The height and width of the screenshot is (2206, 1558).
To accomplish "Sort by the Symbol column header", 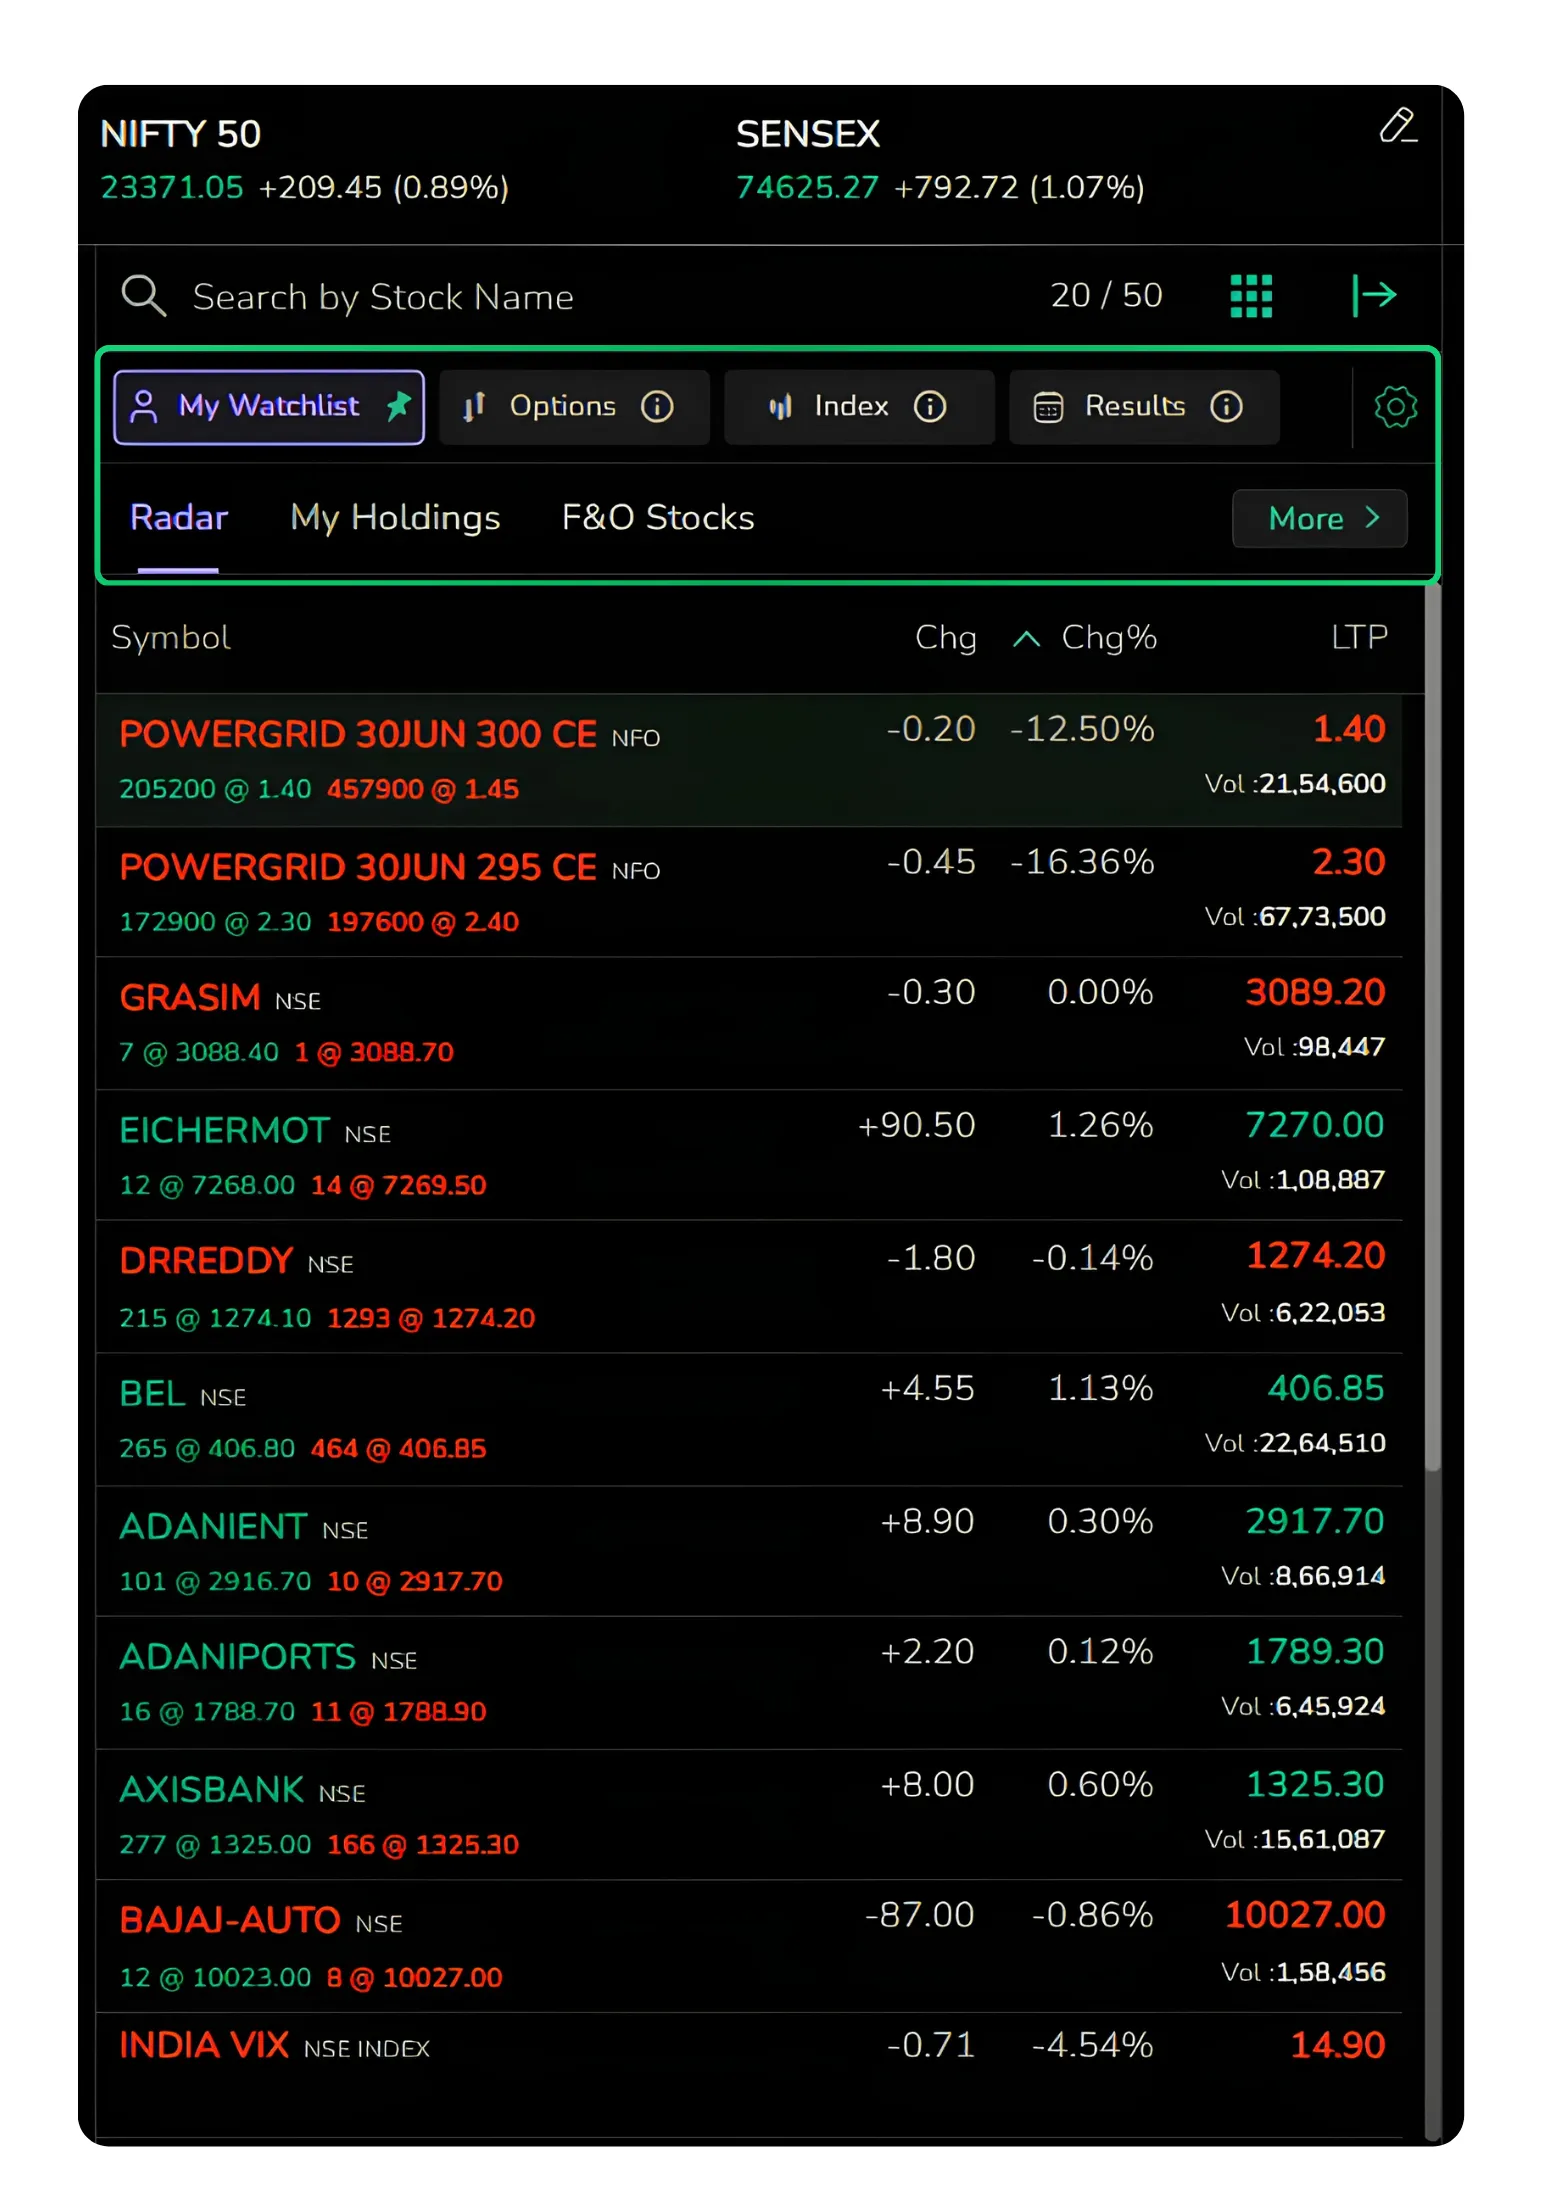I will tap(171, 638).
